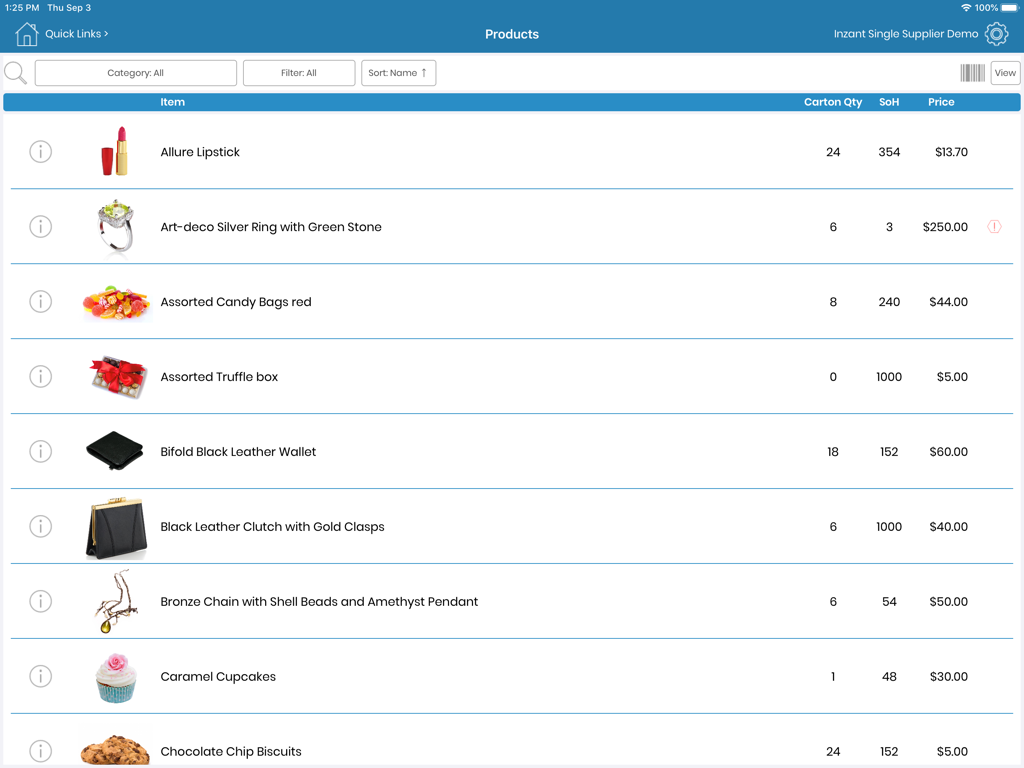Open info icon for Chocolate Chip Biscuits
Screen dimensions: 1024x768
(x=40, y=751)
